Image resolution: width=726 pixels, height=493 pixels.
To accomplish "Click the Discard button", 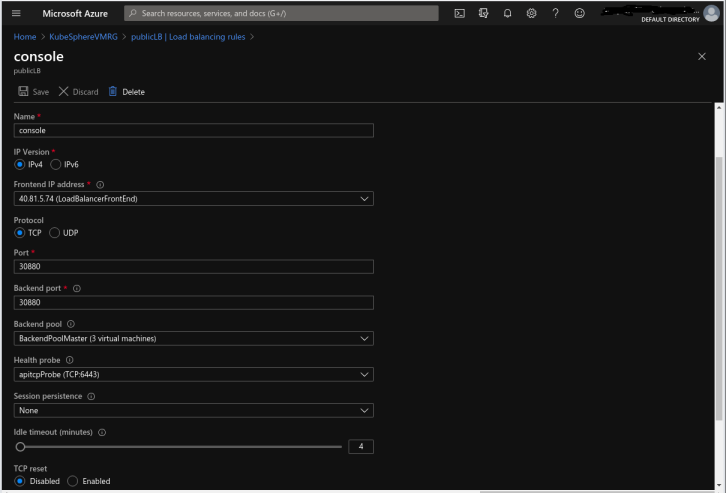I will pos(79,92).
